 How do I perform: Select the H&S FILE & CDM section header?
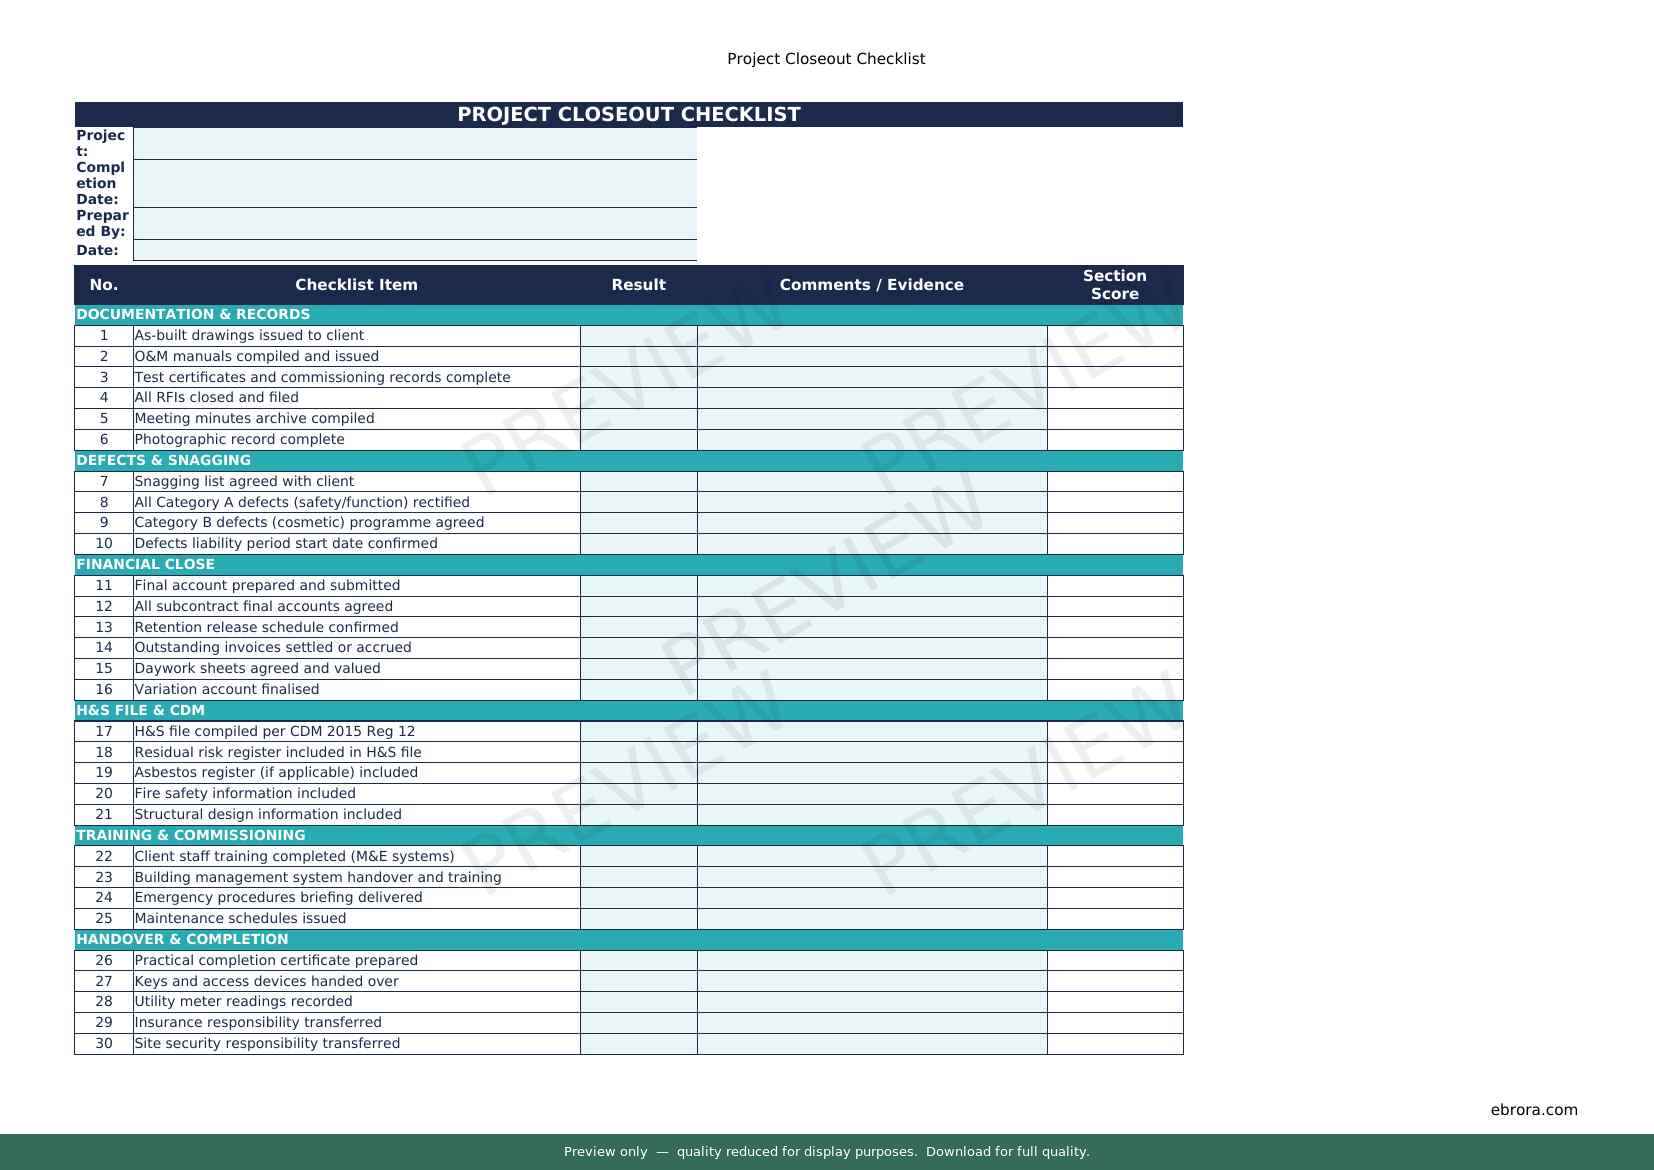pos(140,711)
